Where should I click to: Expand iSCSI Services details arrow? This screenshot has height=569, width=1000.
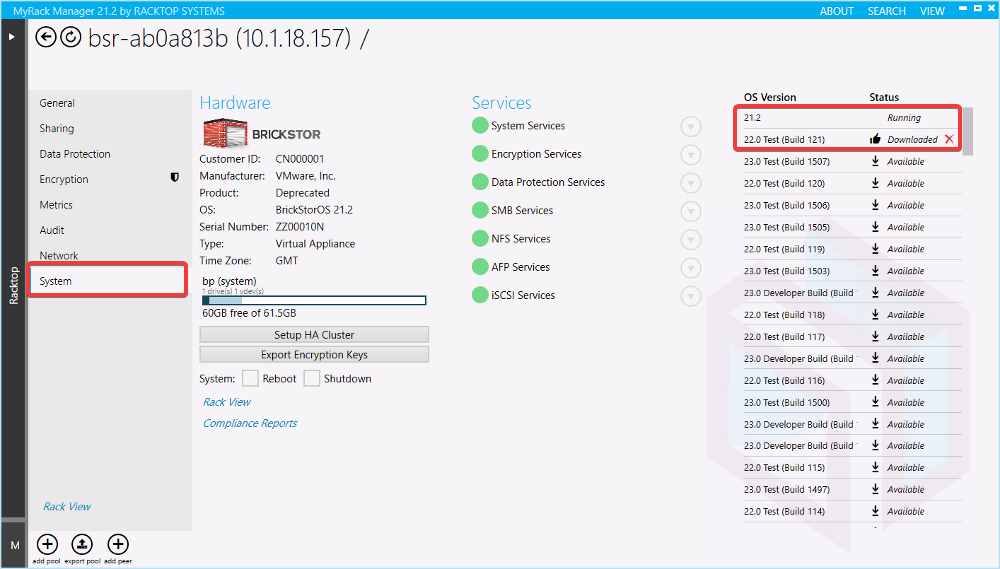point(691,296)
